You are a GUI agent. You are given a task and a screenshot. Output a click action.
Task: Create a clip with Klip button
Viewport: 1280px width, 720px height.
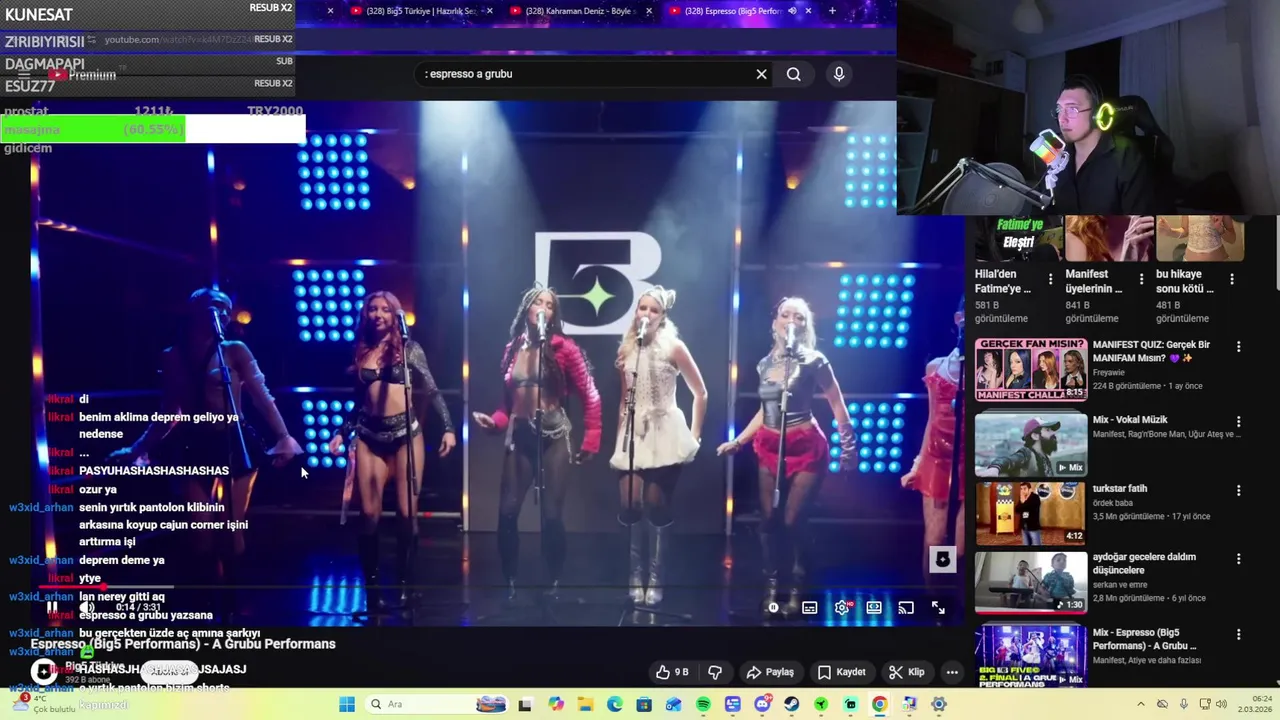[906, 672]
